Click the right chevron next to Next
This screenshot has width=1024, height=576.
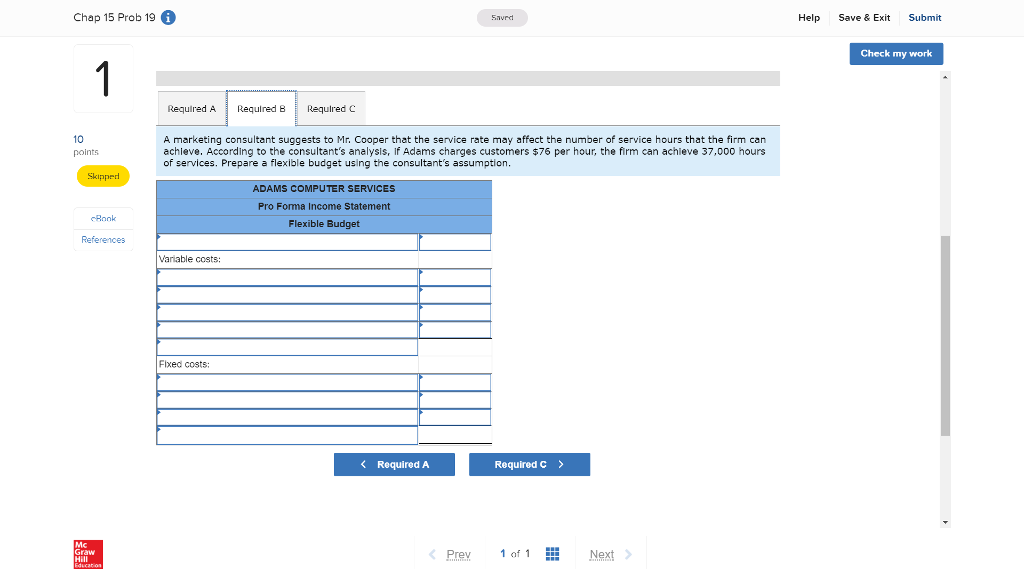pyautogui.click(x=628, y=553)
